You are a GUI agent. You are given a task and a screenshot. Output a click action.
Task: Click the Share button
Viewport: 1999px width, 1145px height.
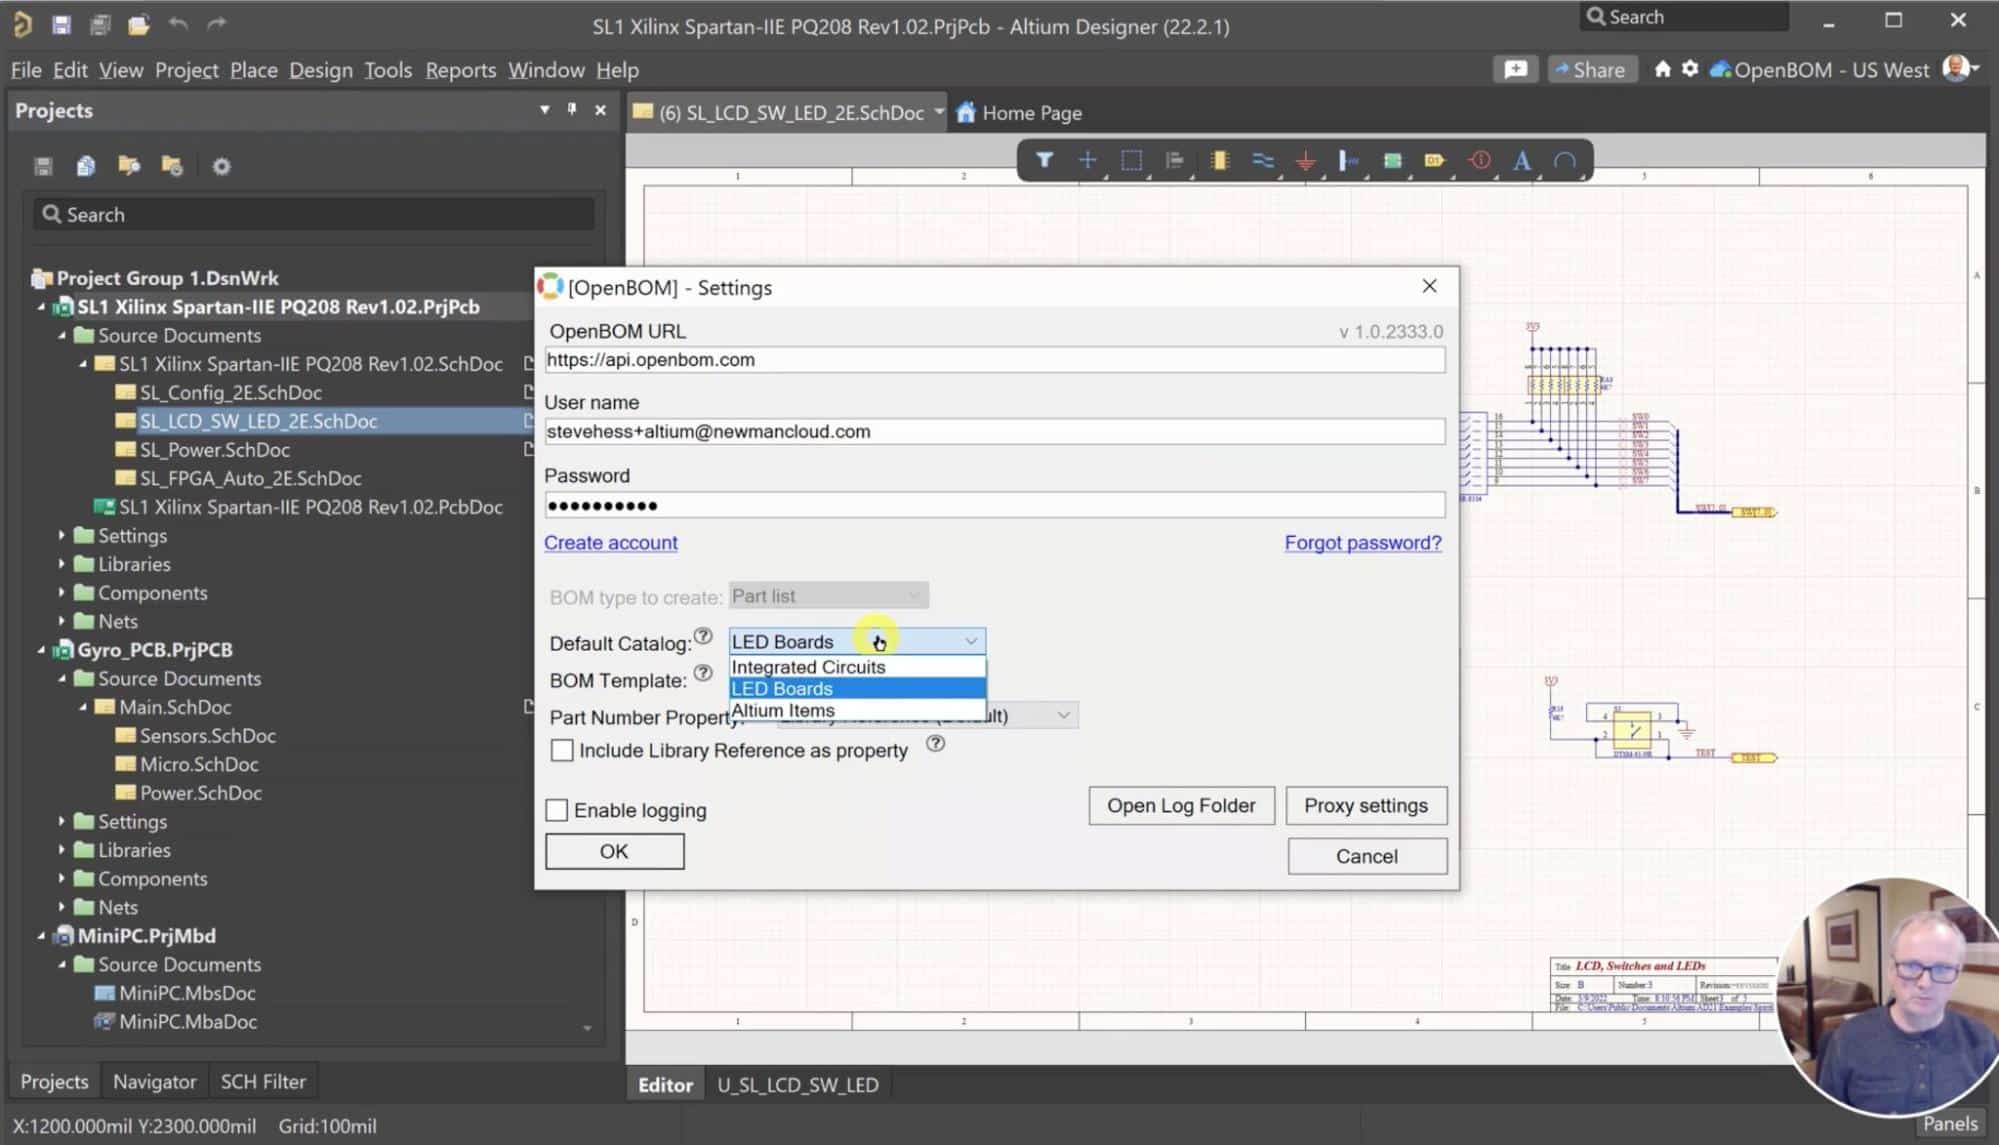tap(1591, 69)
